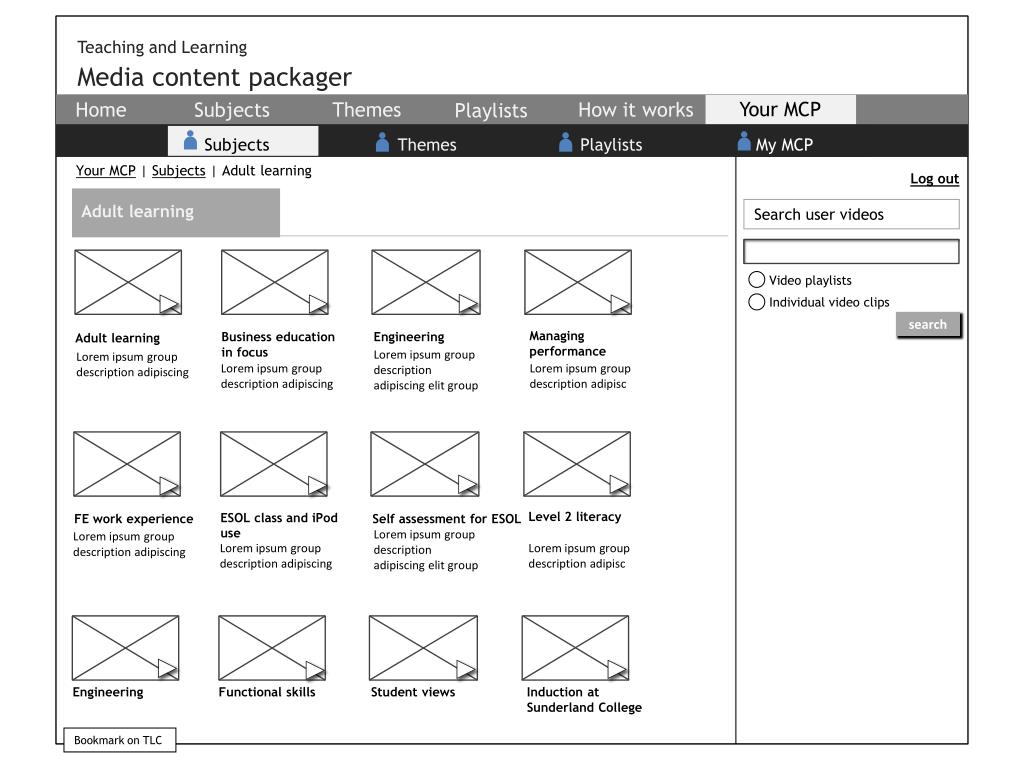Select the Playlists sub-navigation tab

click(x=601, y=144)
